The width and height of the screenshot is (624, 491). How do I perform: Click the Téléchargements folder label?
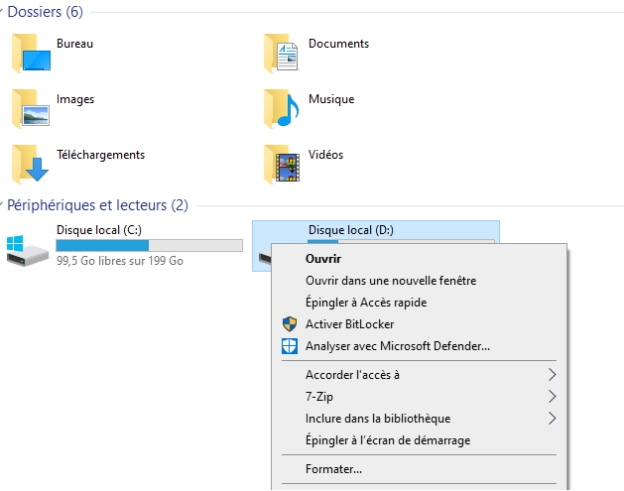coord(101,155)
